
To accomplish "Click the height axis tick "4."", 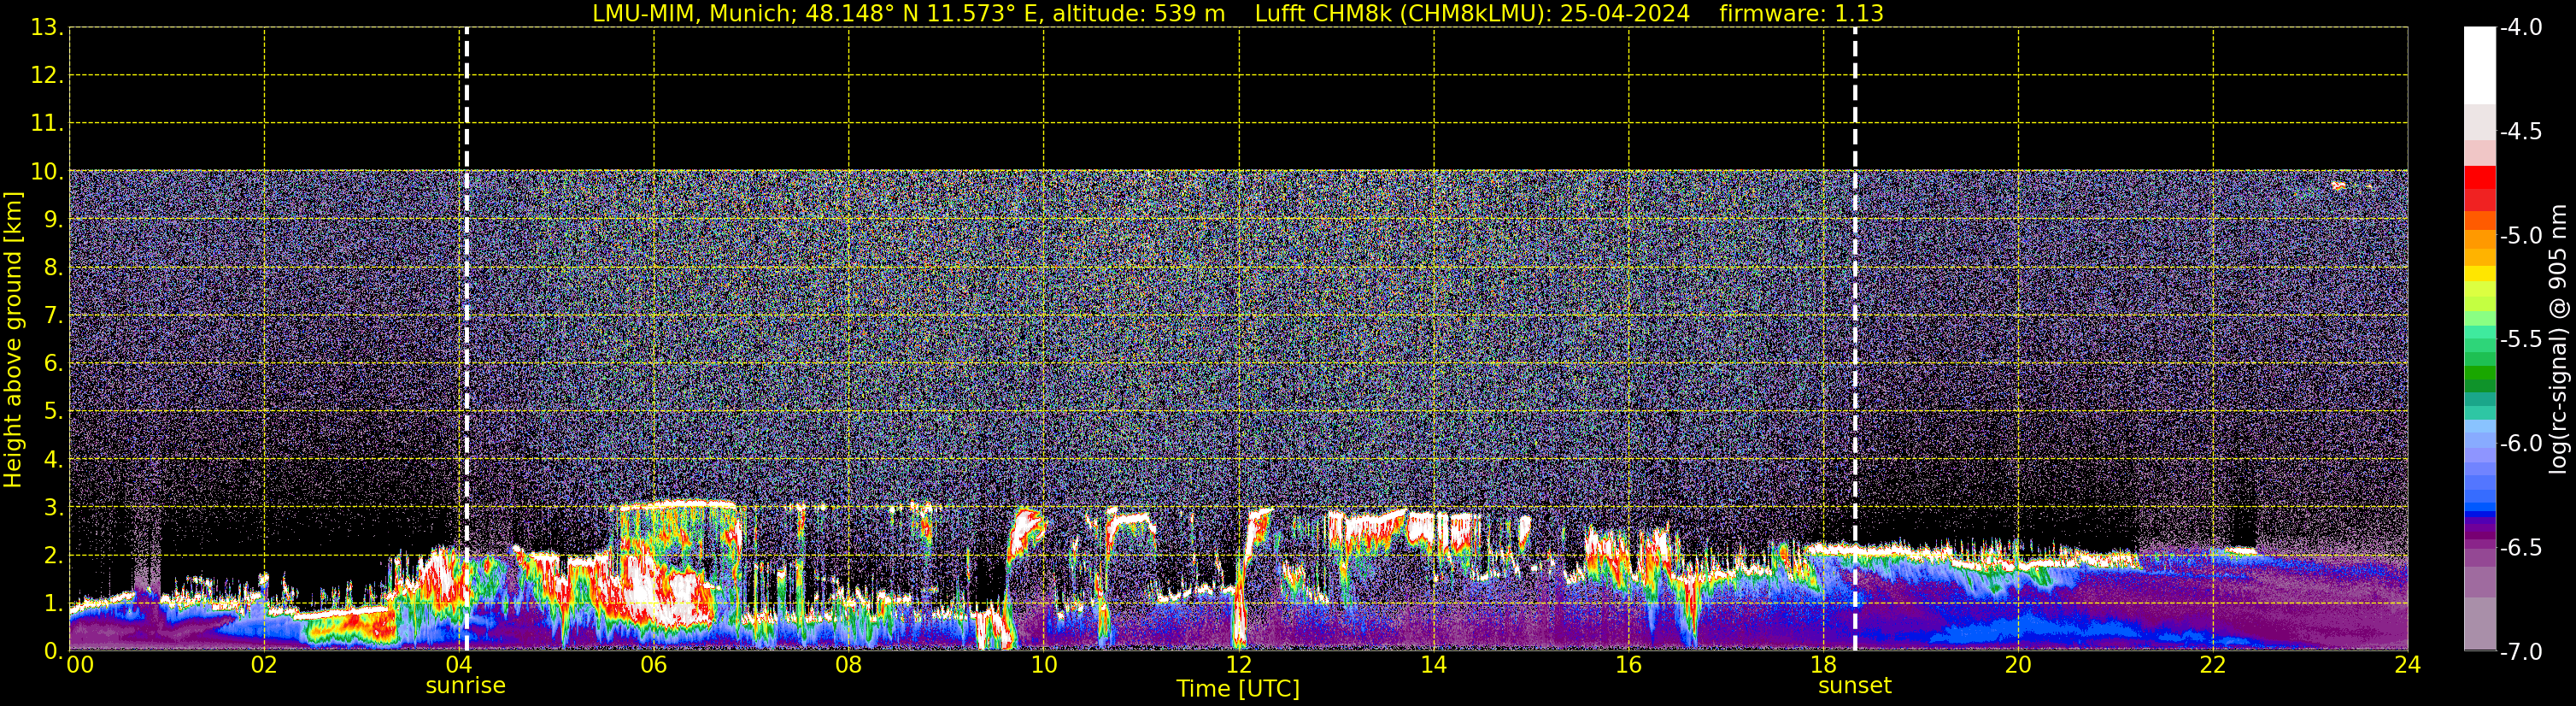I will [x=53, y=460].
